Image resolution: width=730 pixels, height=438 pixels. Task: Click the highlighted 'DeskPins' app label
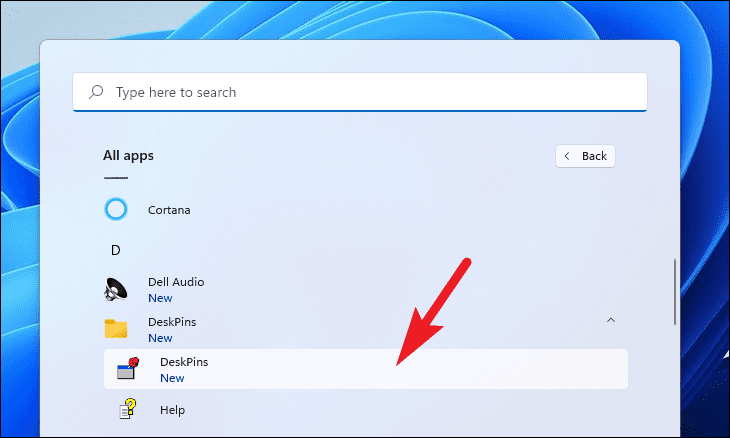(184, 362)
